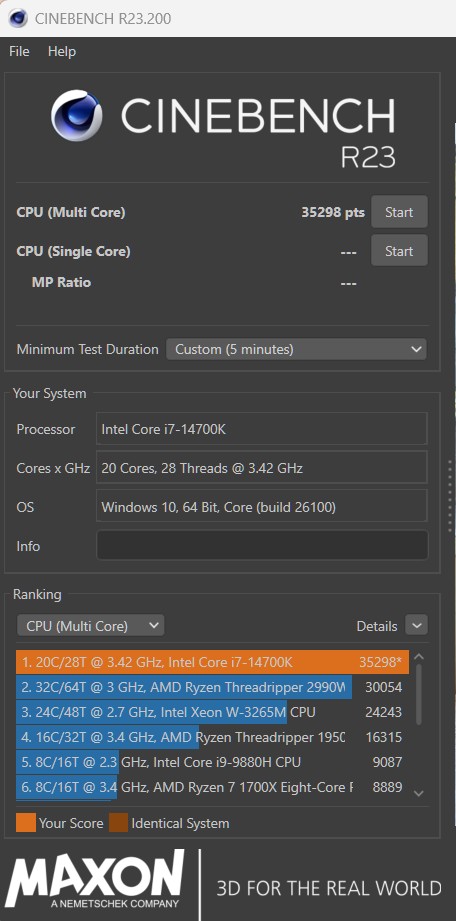
Task: Click the brown Identical System legend swatch
Action: click(118, 823)
